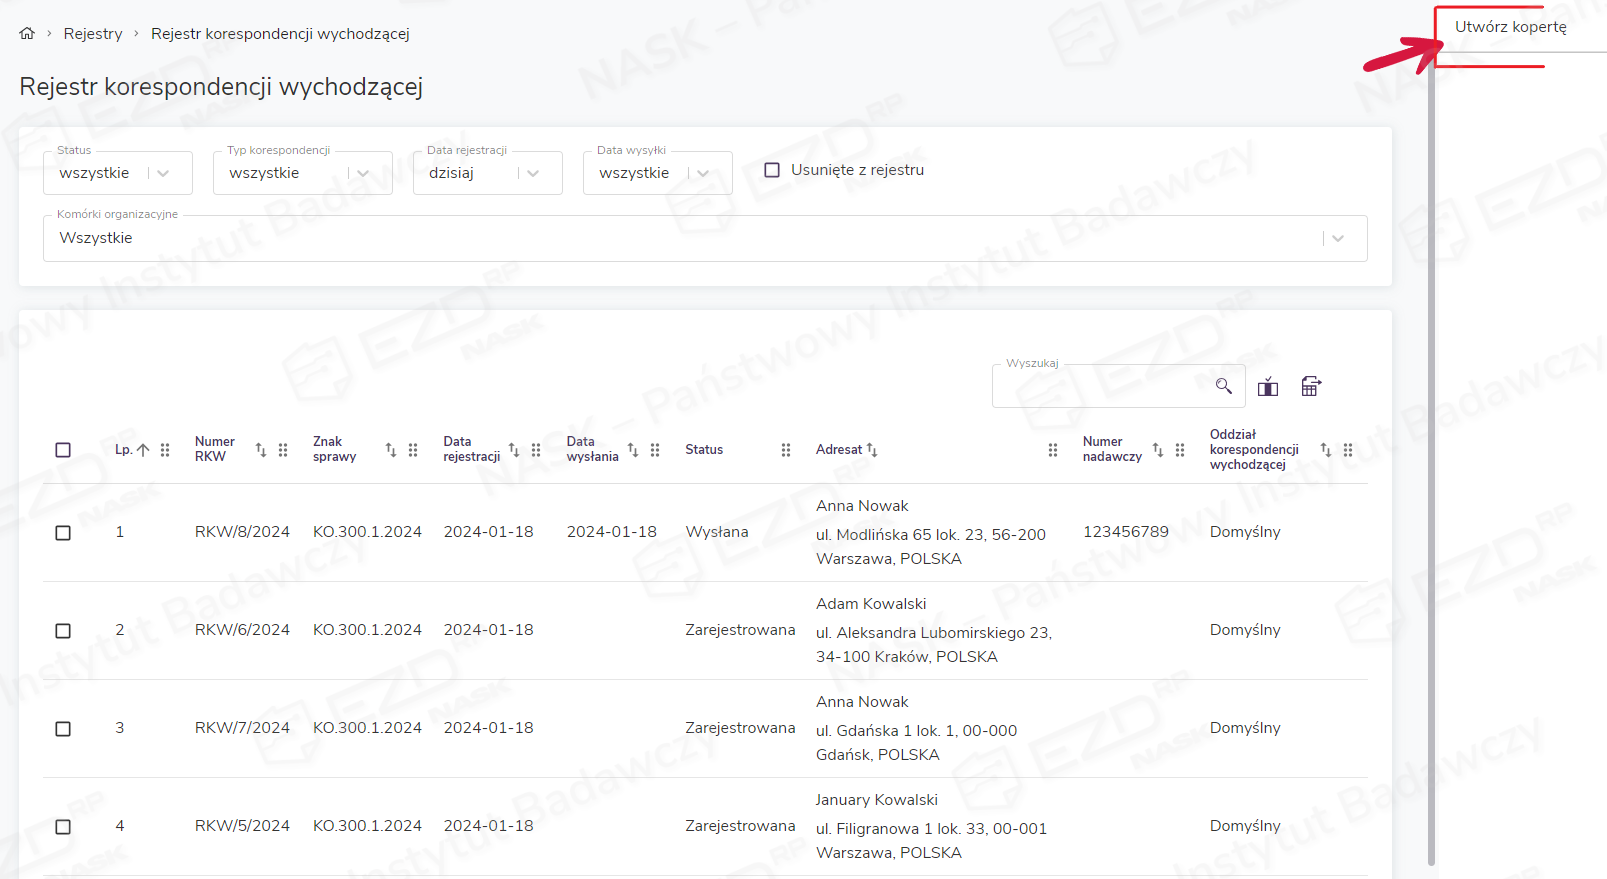Sort table by Data wysłania arrows

(633, 450)
